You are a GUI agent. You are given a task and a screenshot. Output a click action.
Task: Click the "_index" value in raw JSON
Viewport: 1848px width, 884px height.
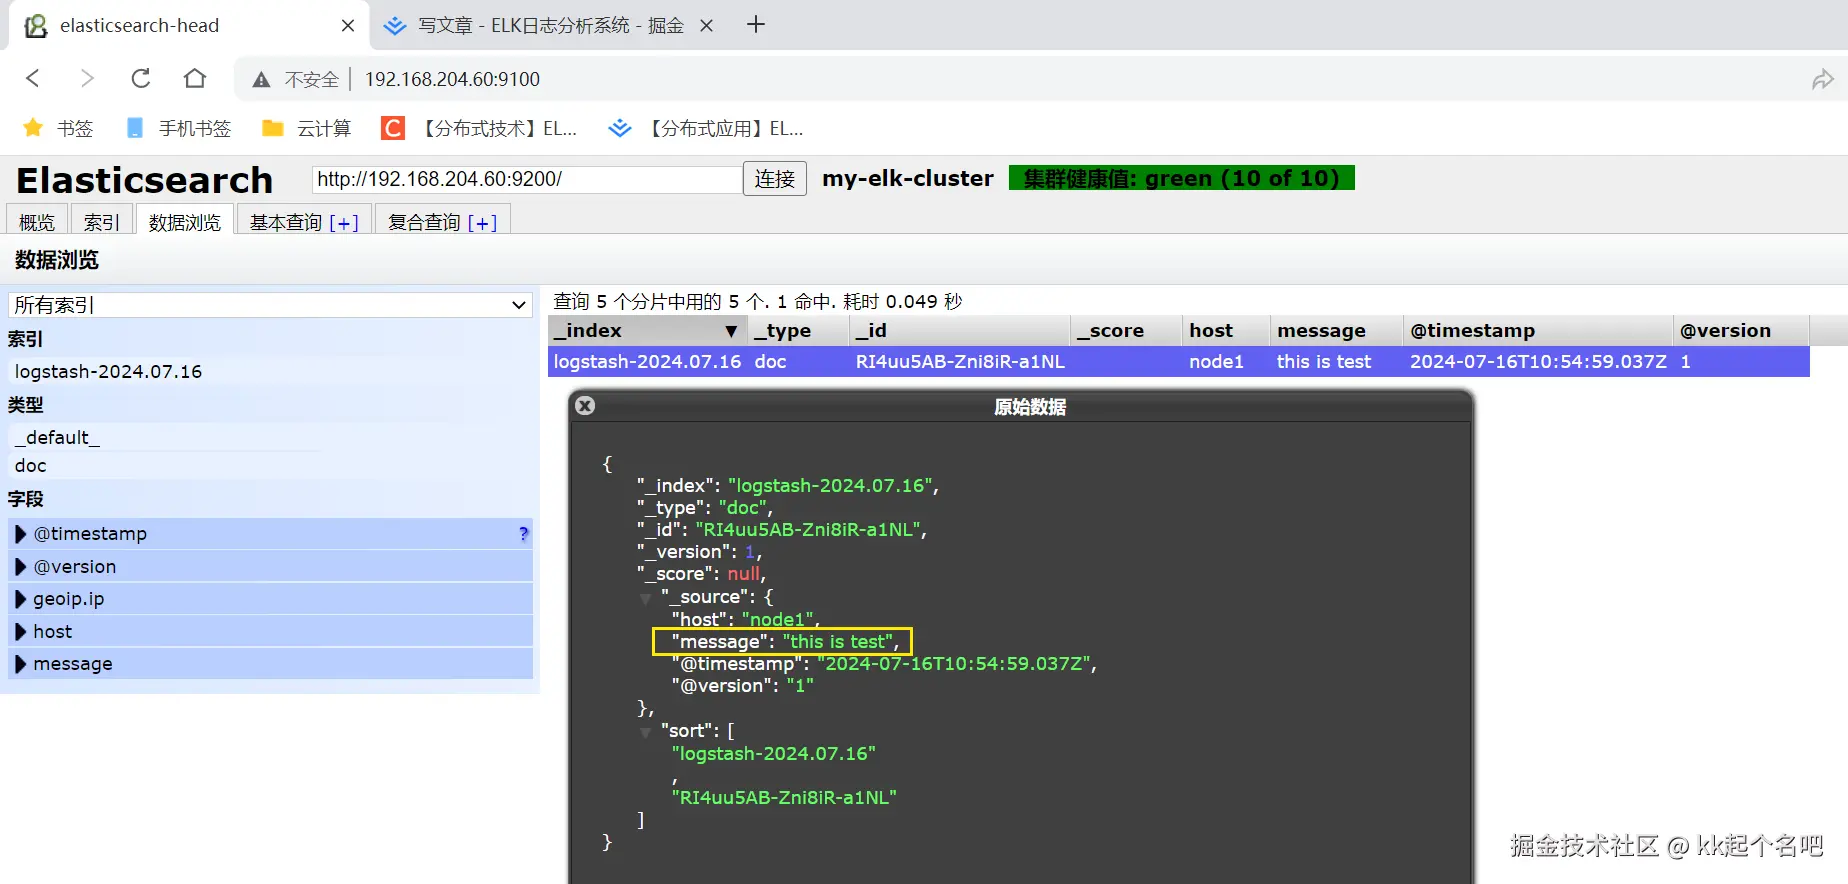pyautogui.click(x=832, y=486)
